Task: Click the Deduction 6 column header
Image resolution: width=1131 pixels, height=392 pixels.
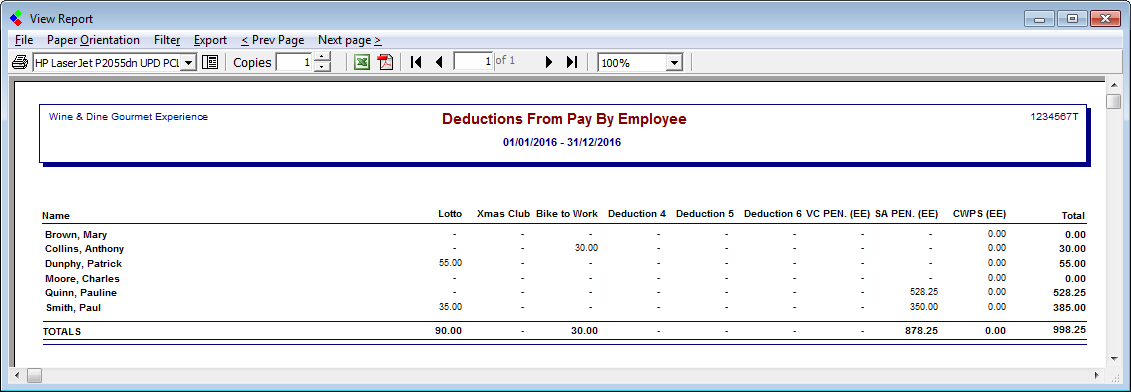Action: (x=773, y=214)
